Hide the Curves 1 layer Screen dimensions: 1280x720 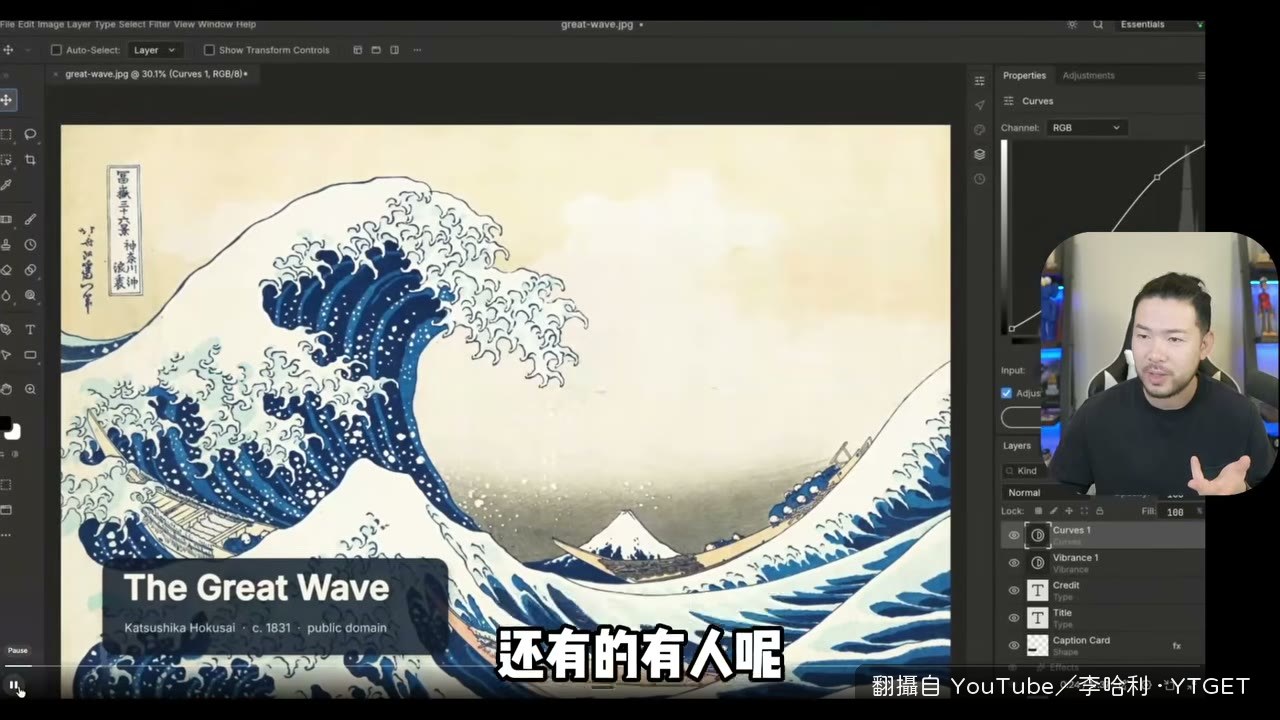(1013, 535)
